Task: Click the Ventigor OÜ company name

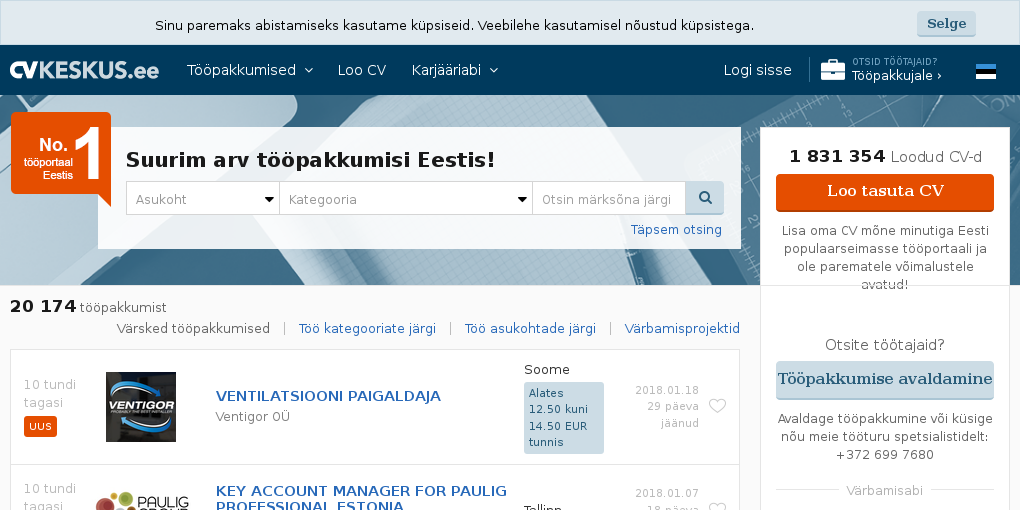Action: tap(252, 416)
